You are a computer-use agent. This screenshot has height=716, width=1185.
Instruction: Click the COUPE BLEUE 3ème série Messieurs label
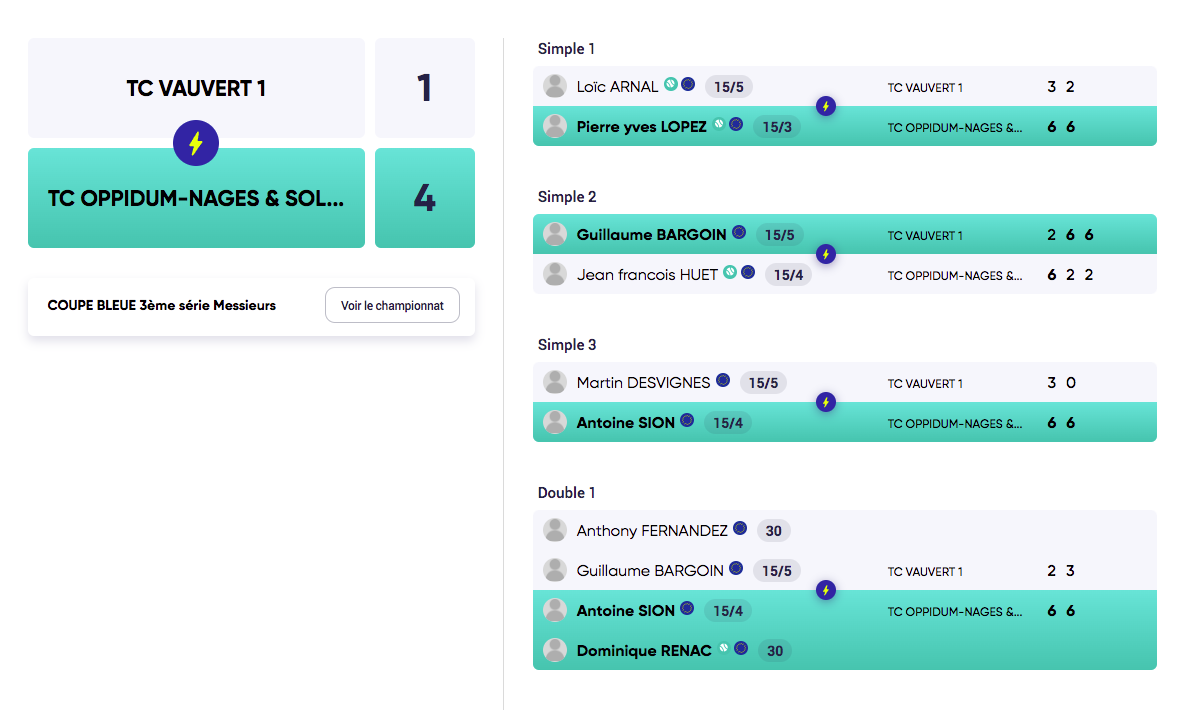point(162,305)
